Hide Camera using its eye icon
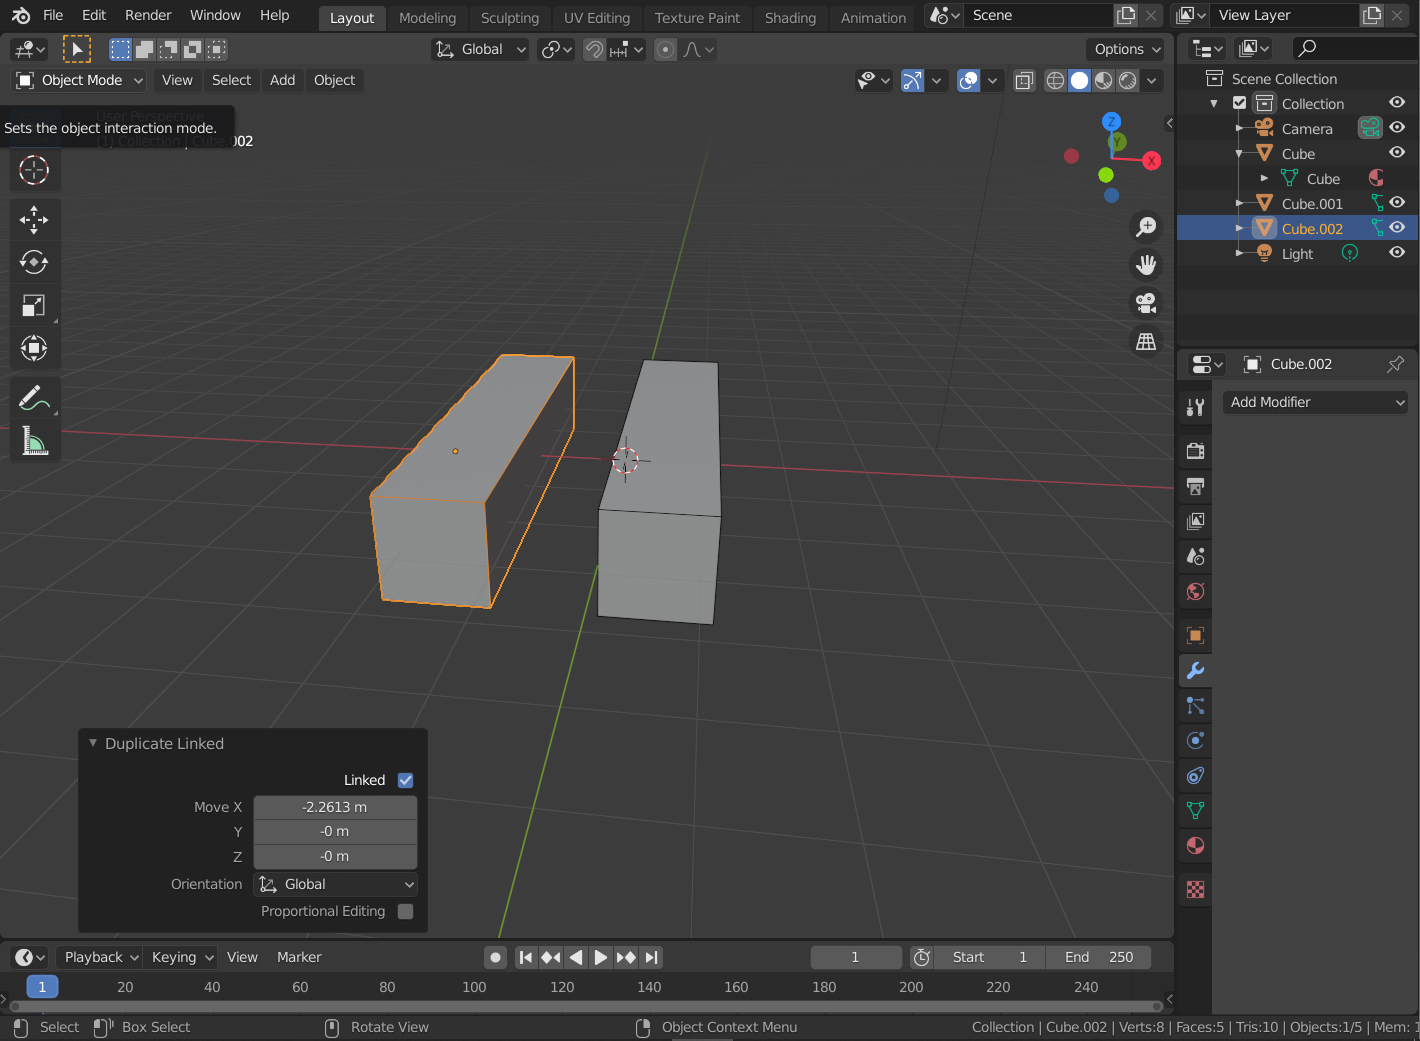Viewport: 1420px width, 1041px height. point(1397,128)
